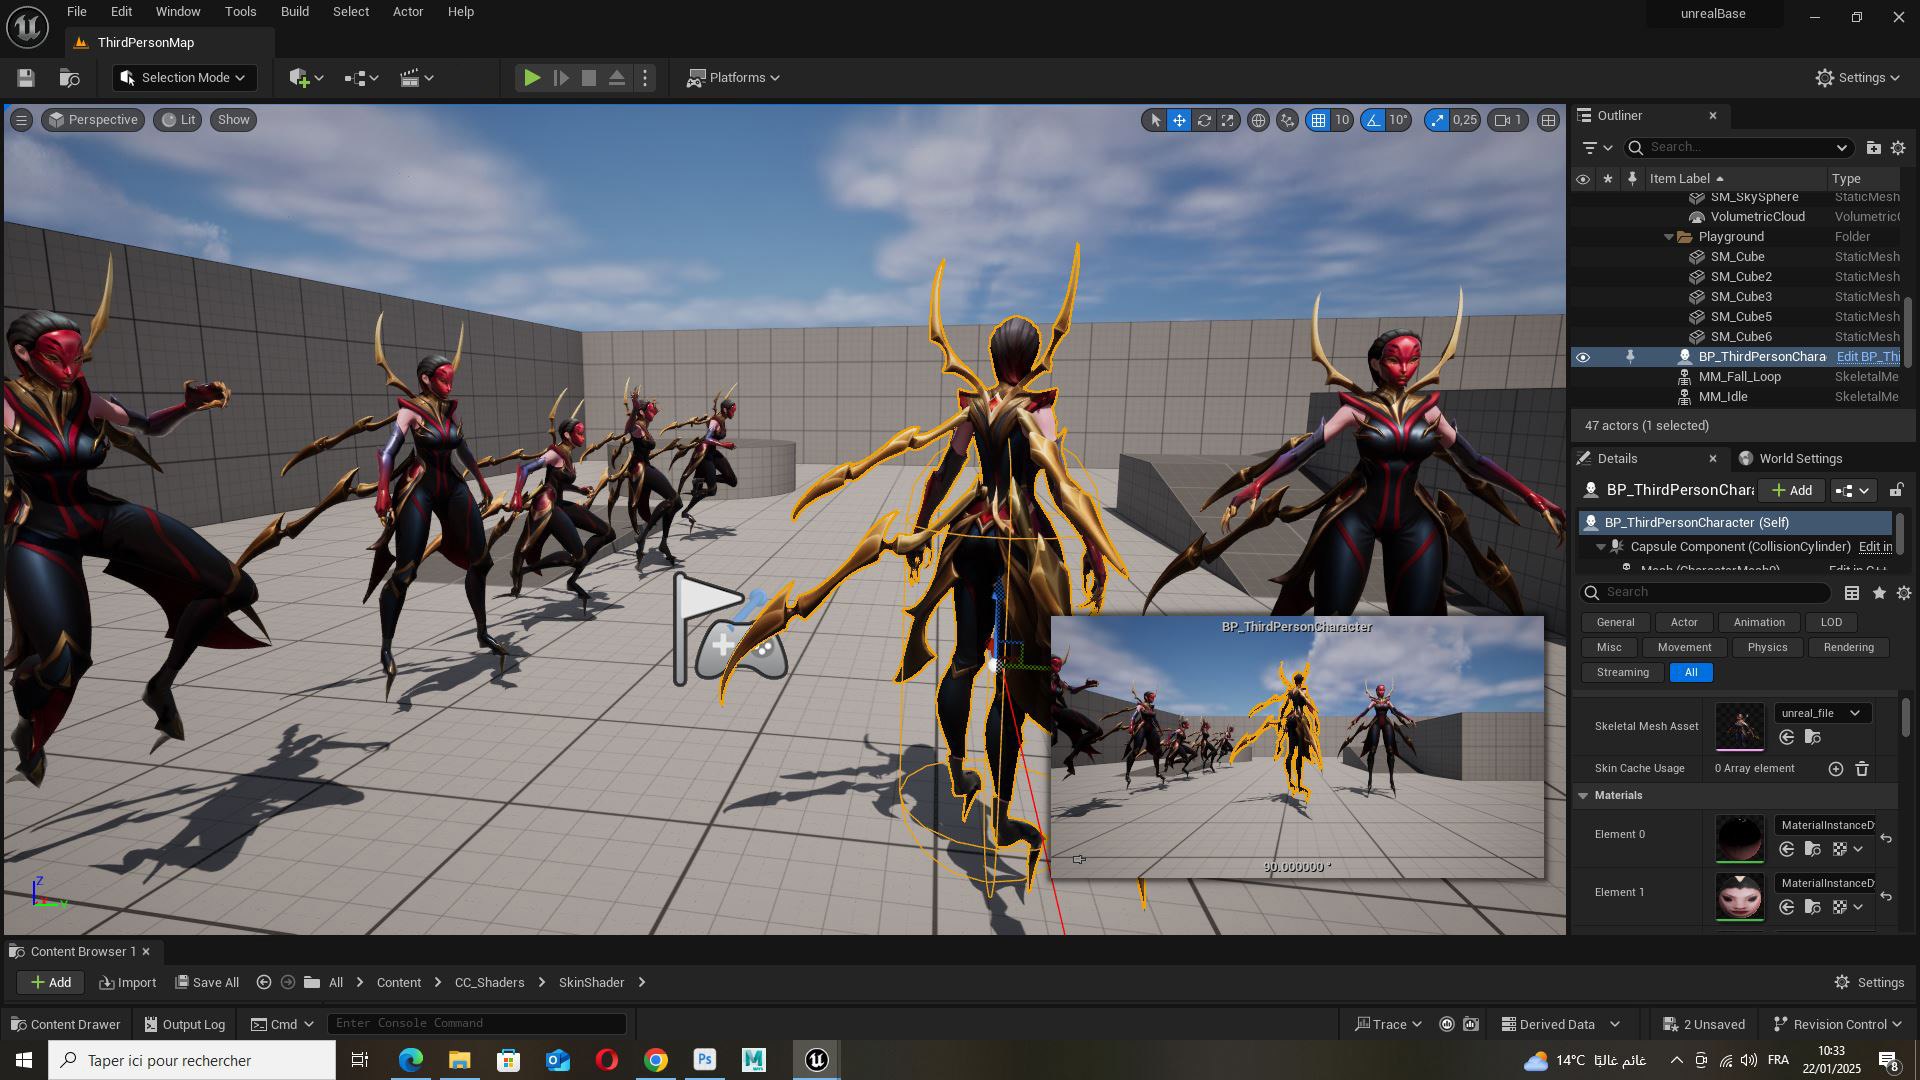Screen dimensions: 1920x1080
Task: Open Photoshop from the Windows taskbar
Action: (705, 1060)
